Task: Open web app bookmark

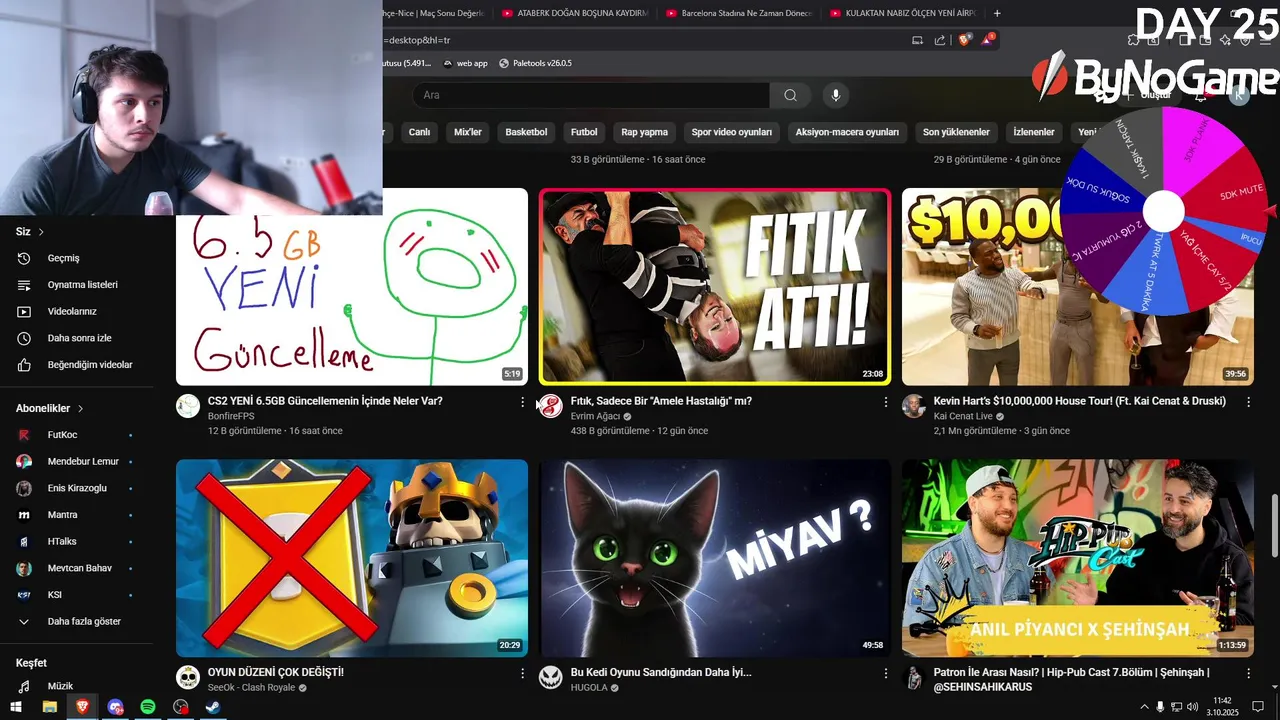Action: [464, 63]
